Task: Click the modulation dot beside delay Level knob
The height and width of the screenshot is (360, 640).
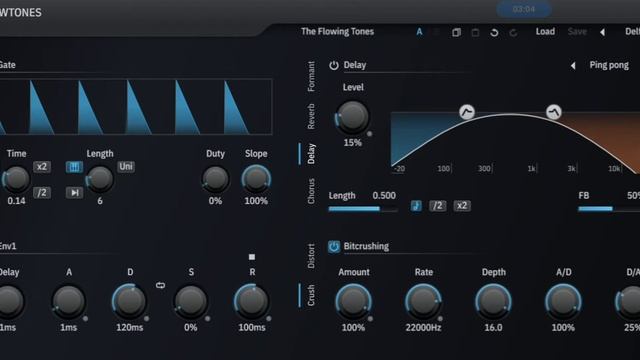Action: 369,133
